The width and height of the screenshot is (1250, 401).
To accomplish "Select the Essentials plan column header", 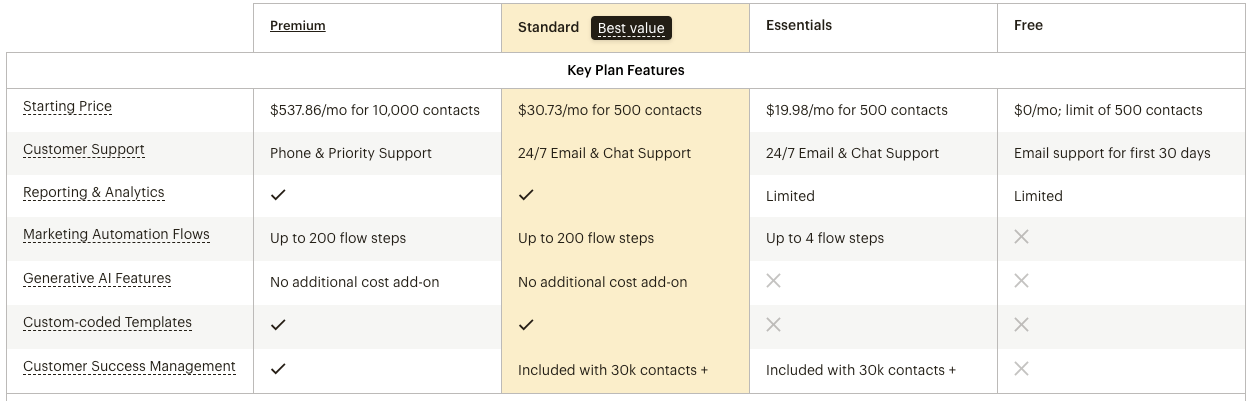I will click(x=798, y=26).
